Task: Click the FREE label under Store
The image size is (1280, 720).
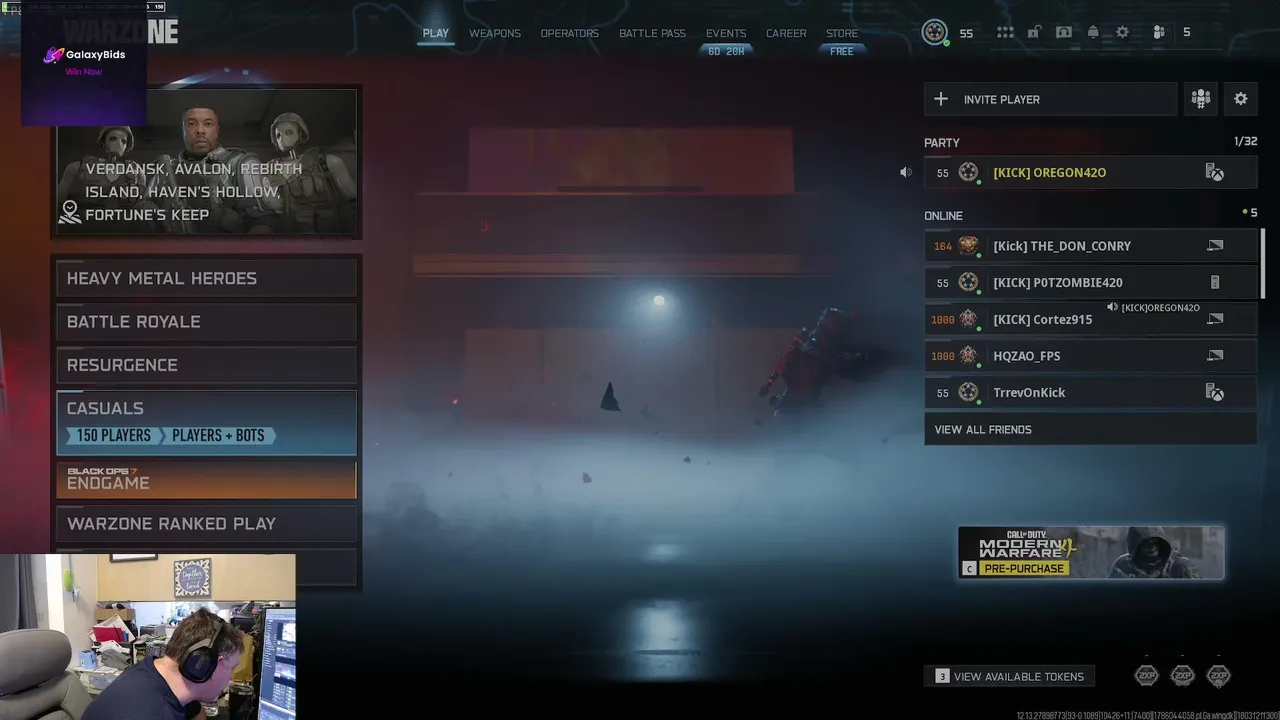Action: click(842, 51)
